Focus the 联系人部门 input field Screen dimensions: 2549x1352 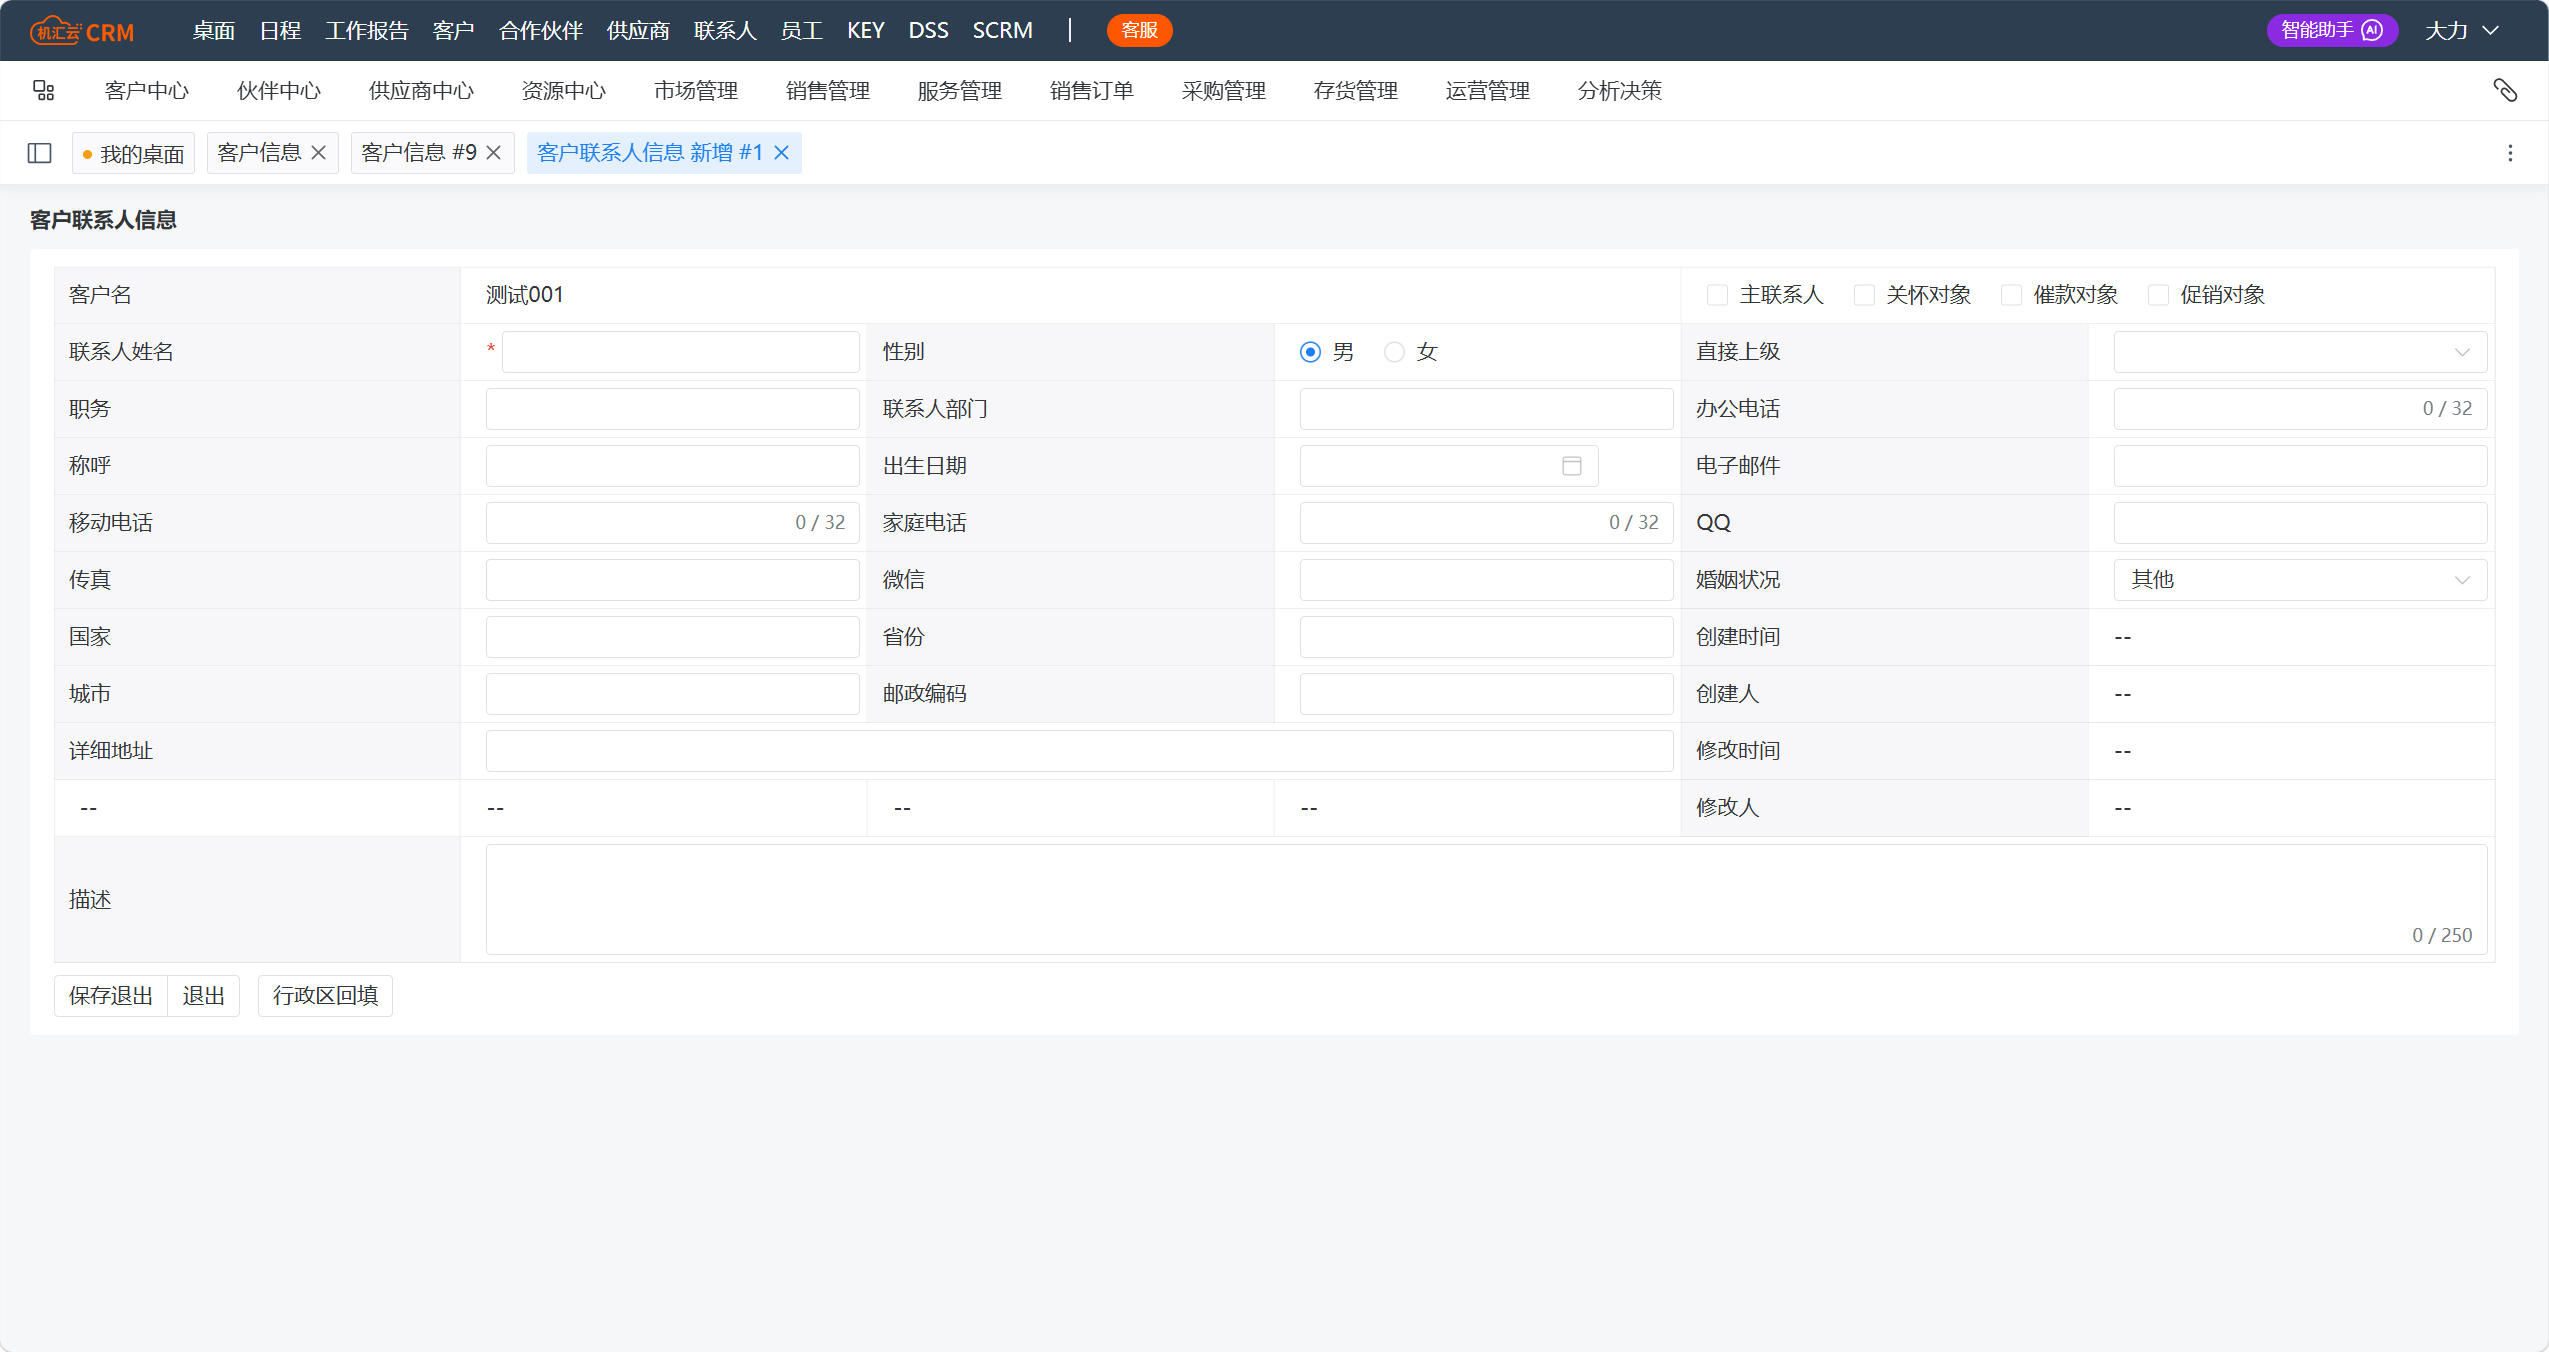tap(1486, 409)
